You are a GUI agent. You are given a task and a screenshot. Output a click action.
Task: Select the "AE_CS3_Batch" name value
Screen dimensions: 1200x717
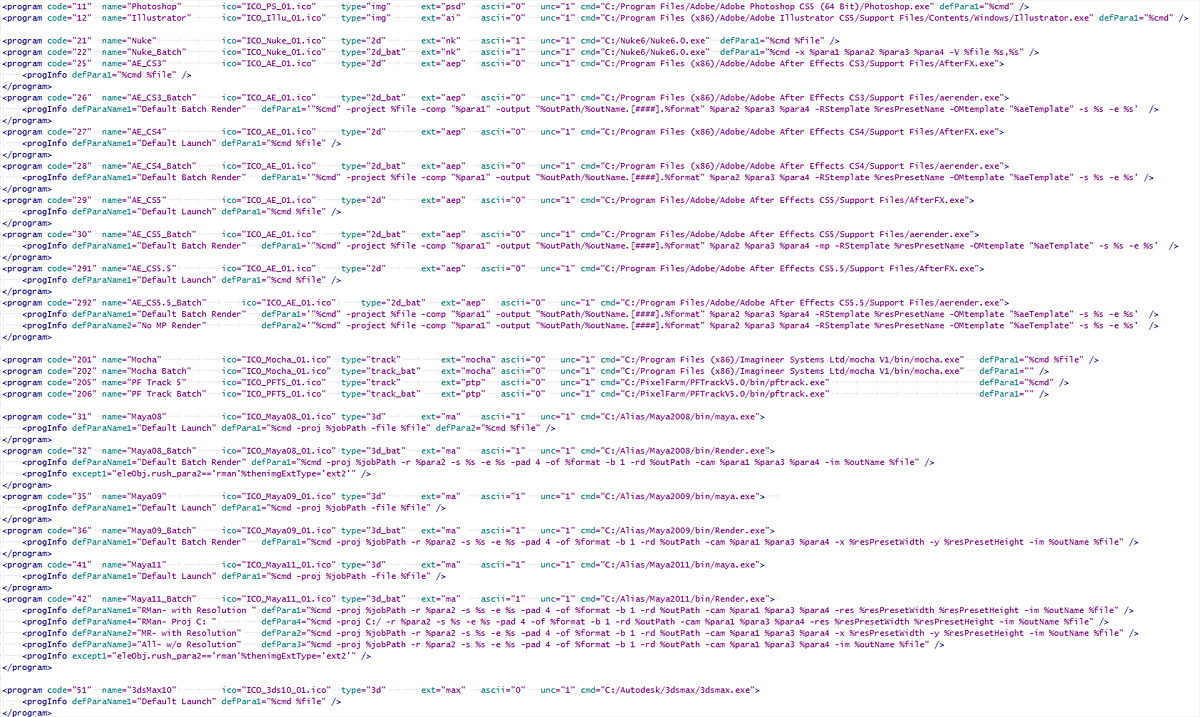(165, 97)
